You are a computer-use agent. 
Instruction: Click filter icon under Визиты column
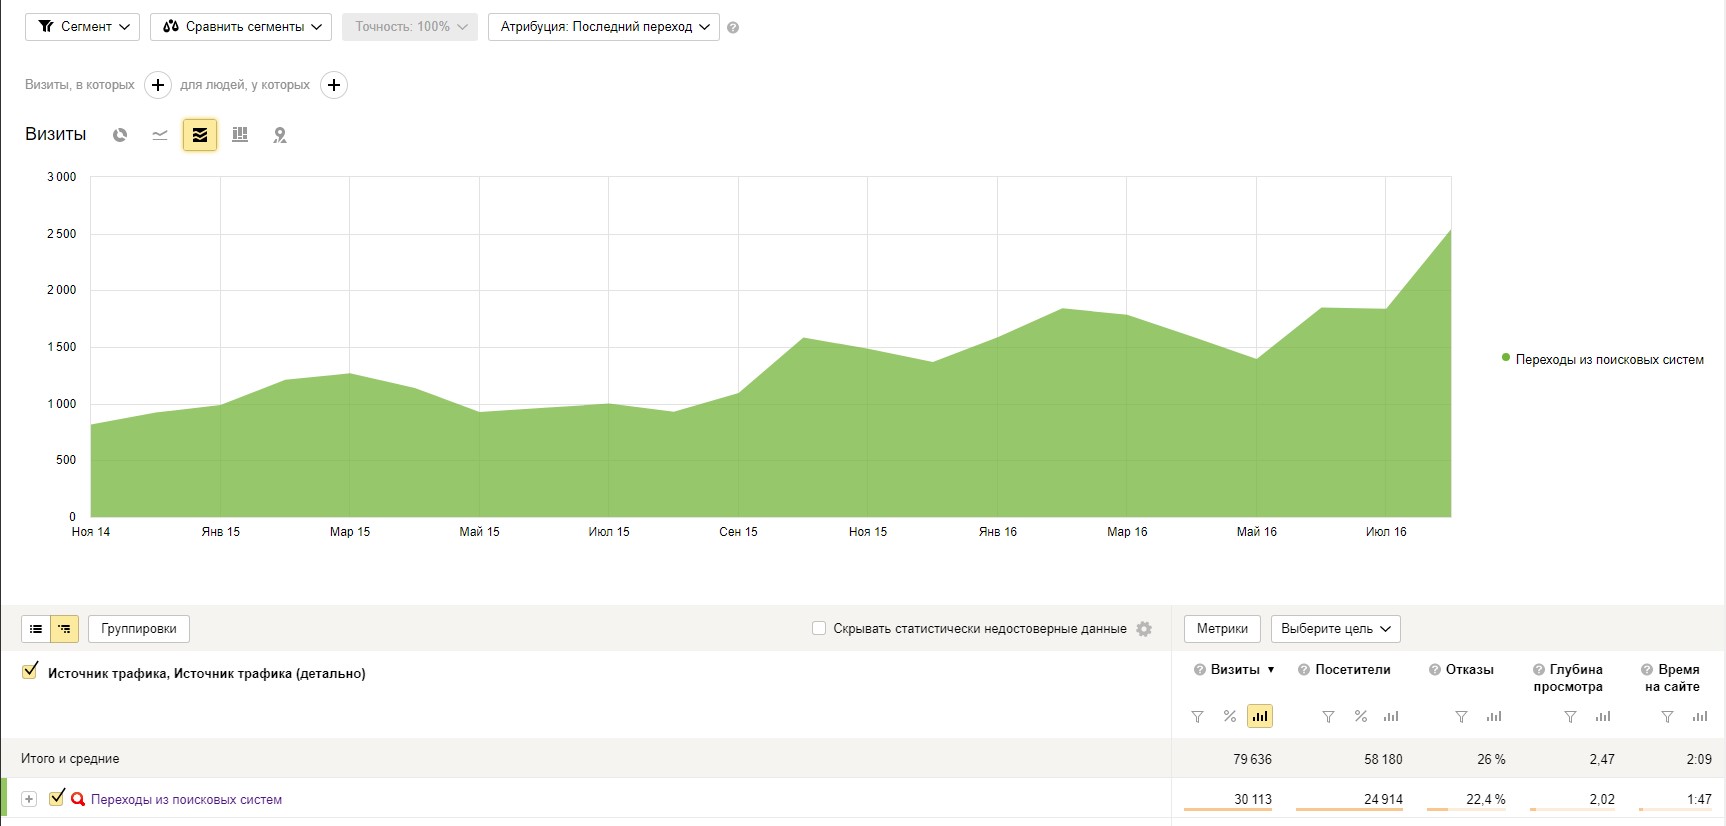[1197, 717]
